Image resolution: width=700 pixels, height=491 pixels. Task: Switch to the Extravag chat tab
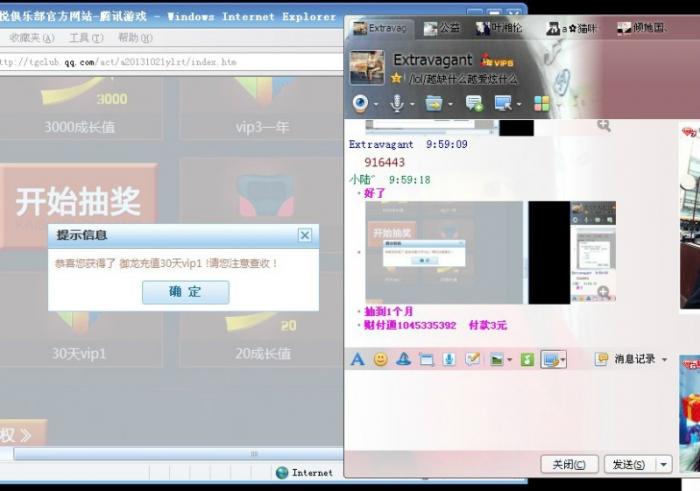click(379, 28)
